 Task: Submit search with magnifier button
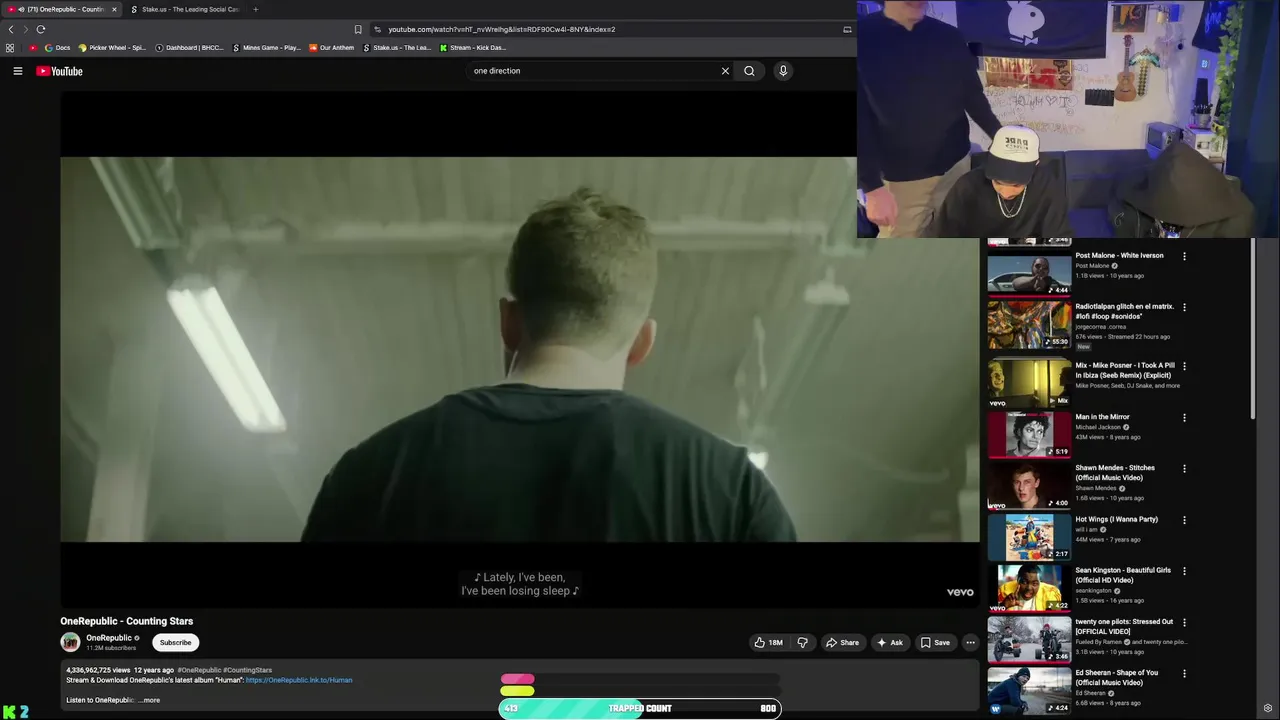click(749, 71)
